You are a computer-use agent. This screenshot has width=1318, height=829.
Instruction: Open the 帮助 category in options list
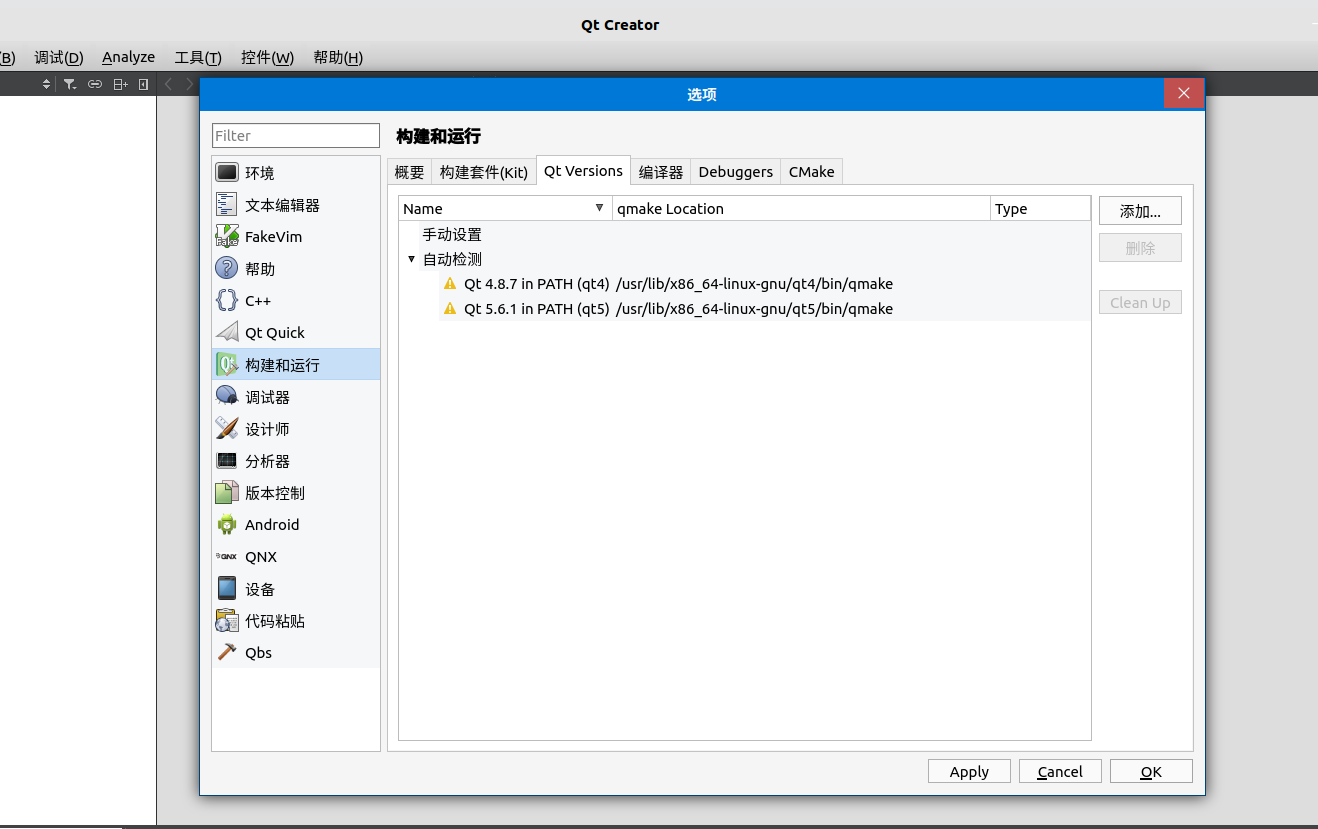pyautogui.click(x=296, y=269)
